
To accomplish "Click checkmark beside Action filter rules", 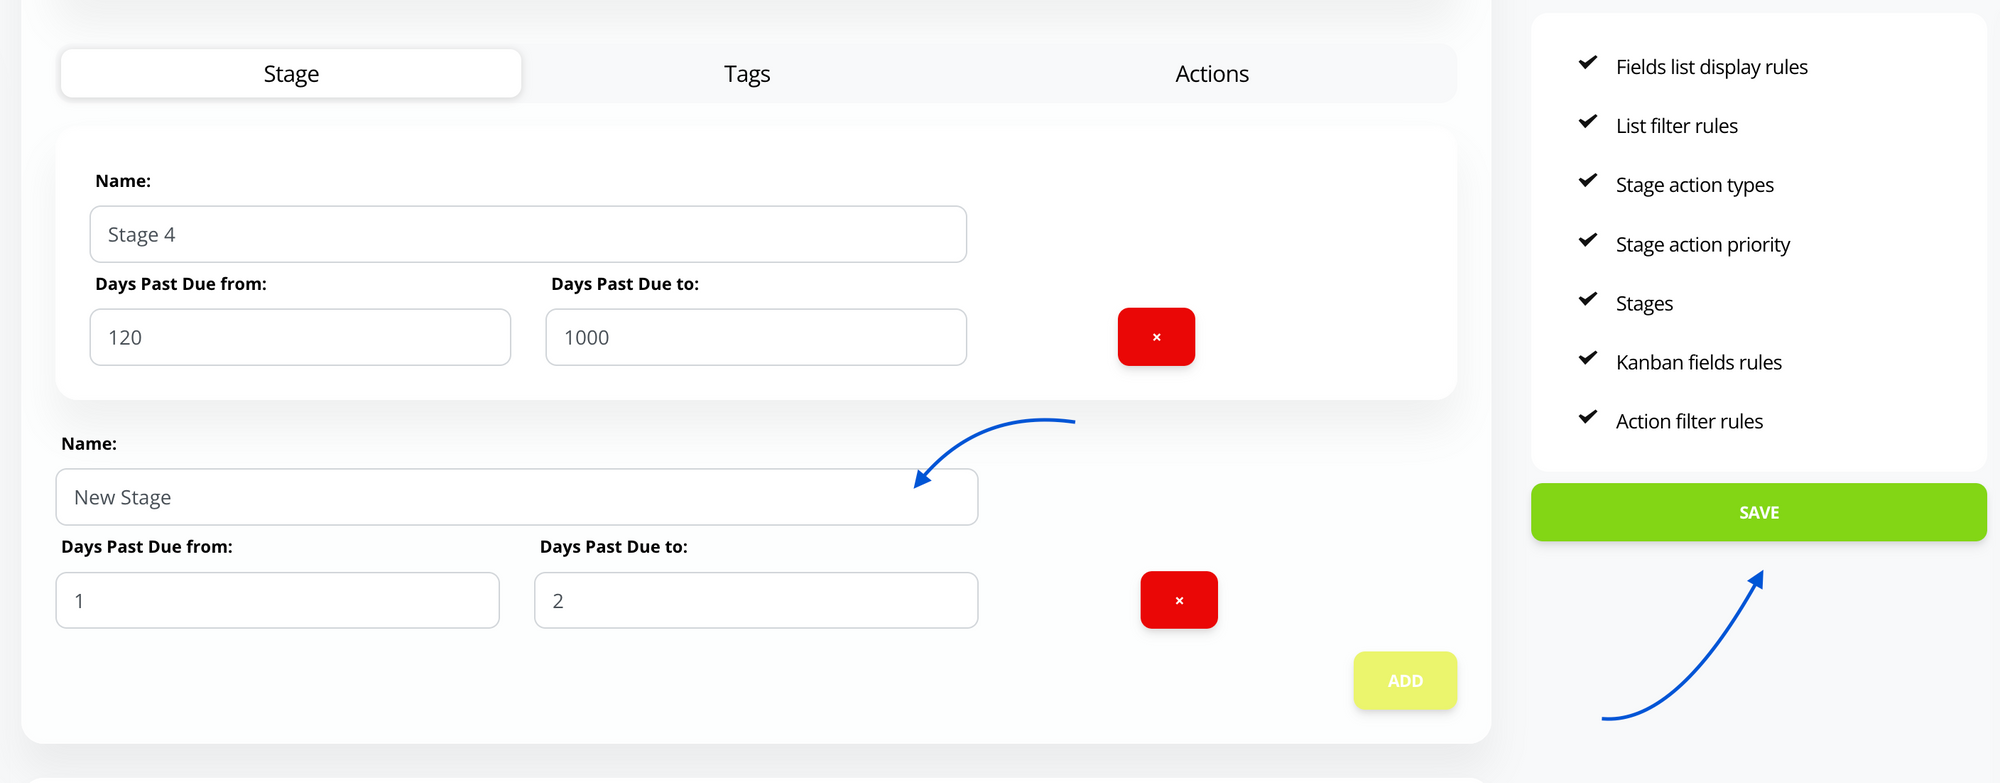I will pos(1588,417).
